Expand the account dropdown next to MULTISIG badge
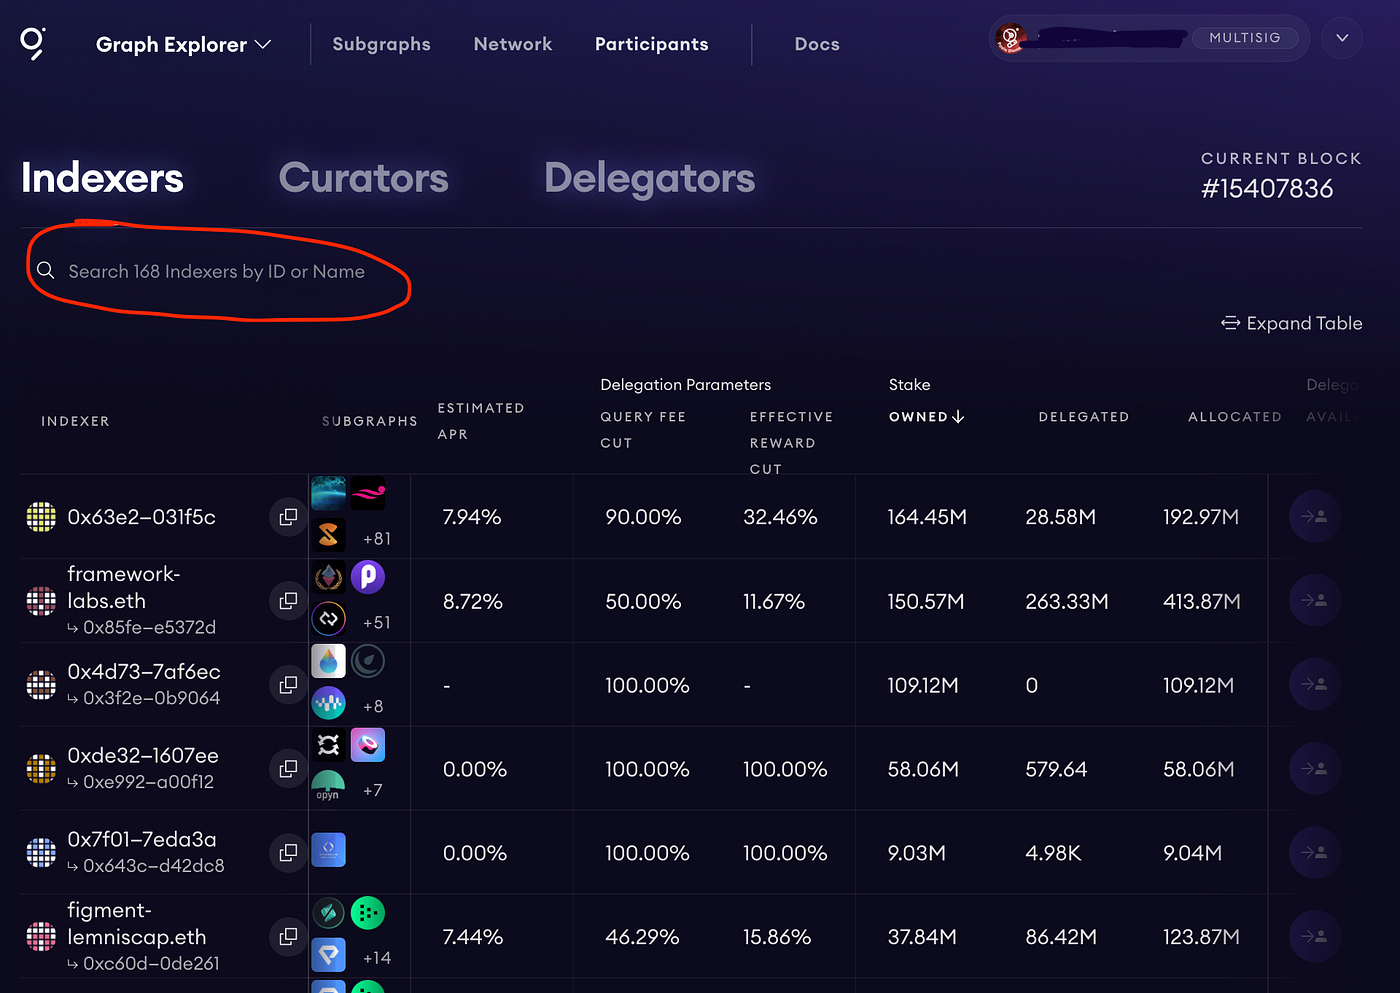The height and width of the screenshot is (993, 1400). pos(1341,38)
